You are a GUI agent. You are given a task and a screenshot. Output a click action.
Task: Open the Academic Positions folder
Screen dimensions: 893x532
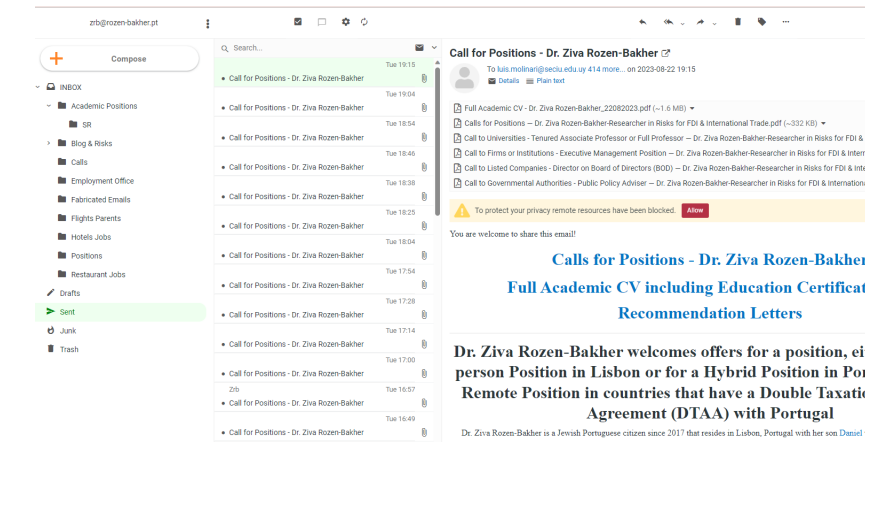104,106
